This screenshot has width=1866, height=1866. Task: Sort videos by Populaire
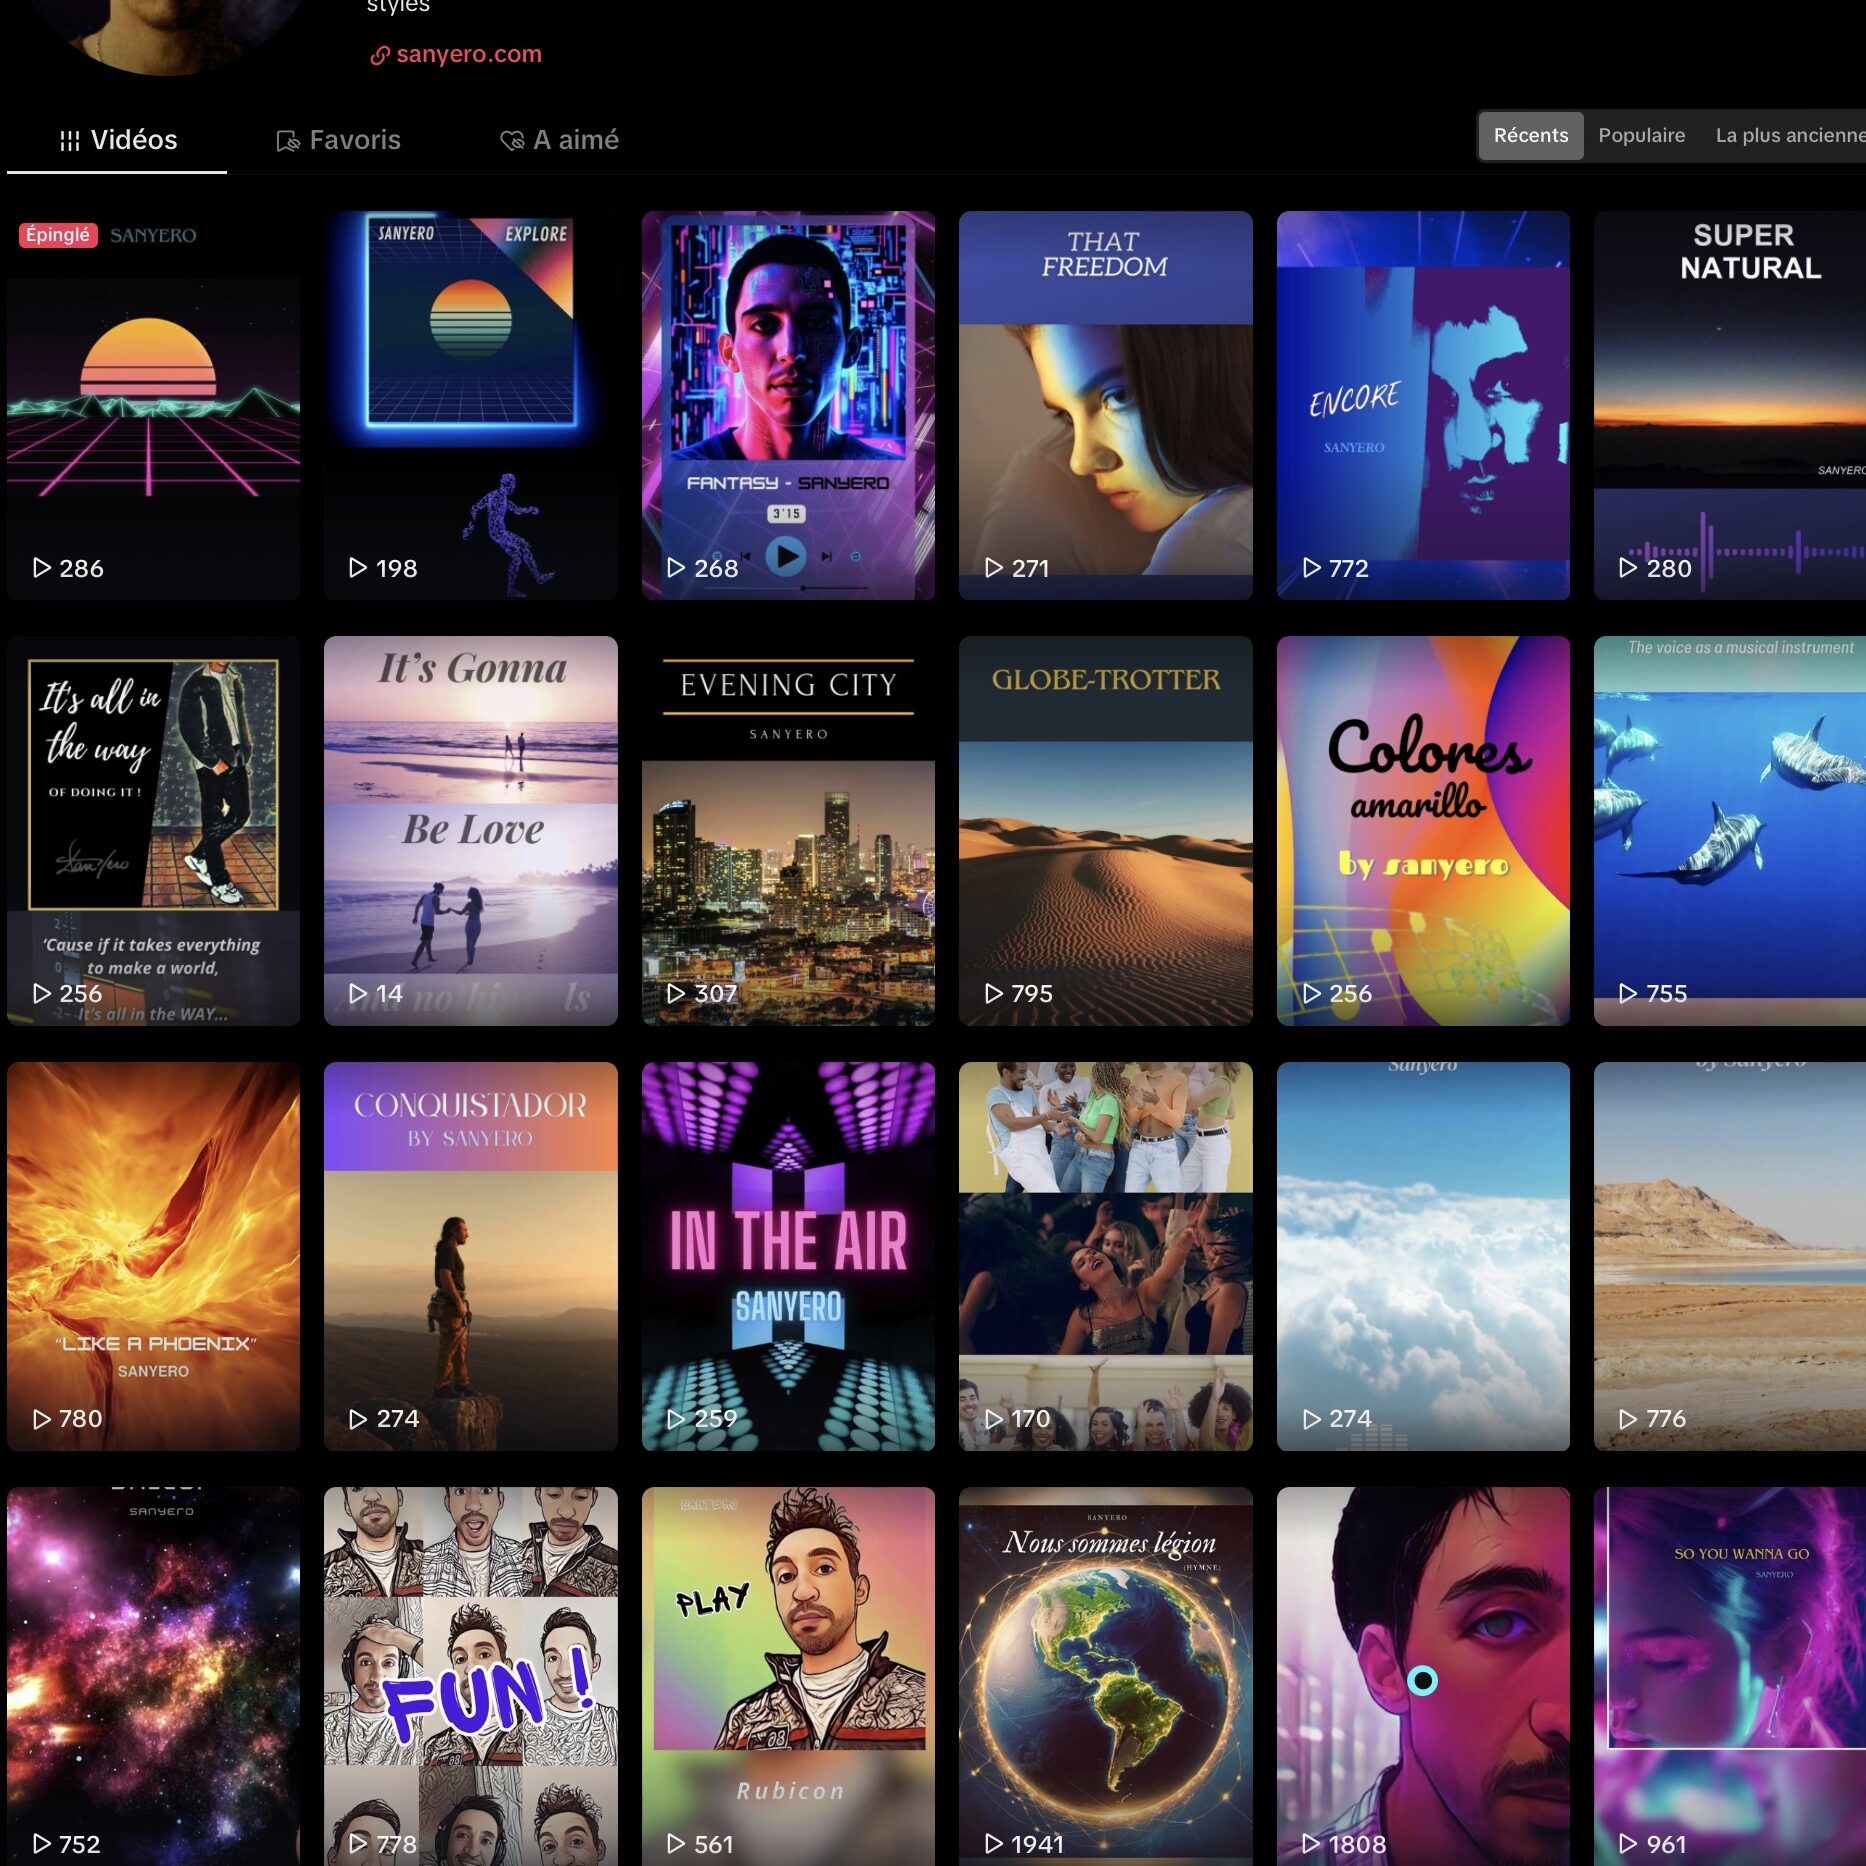point(1641,135)
